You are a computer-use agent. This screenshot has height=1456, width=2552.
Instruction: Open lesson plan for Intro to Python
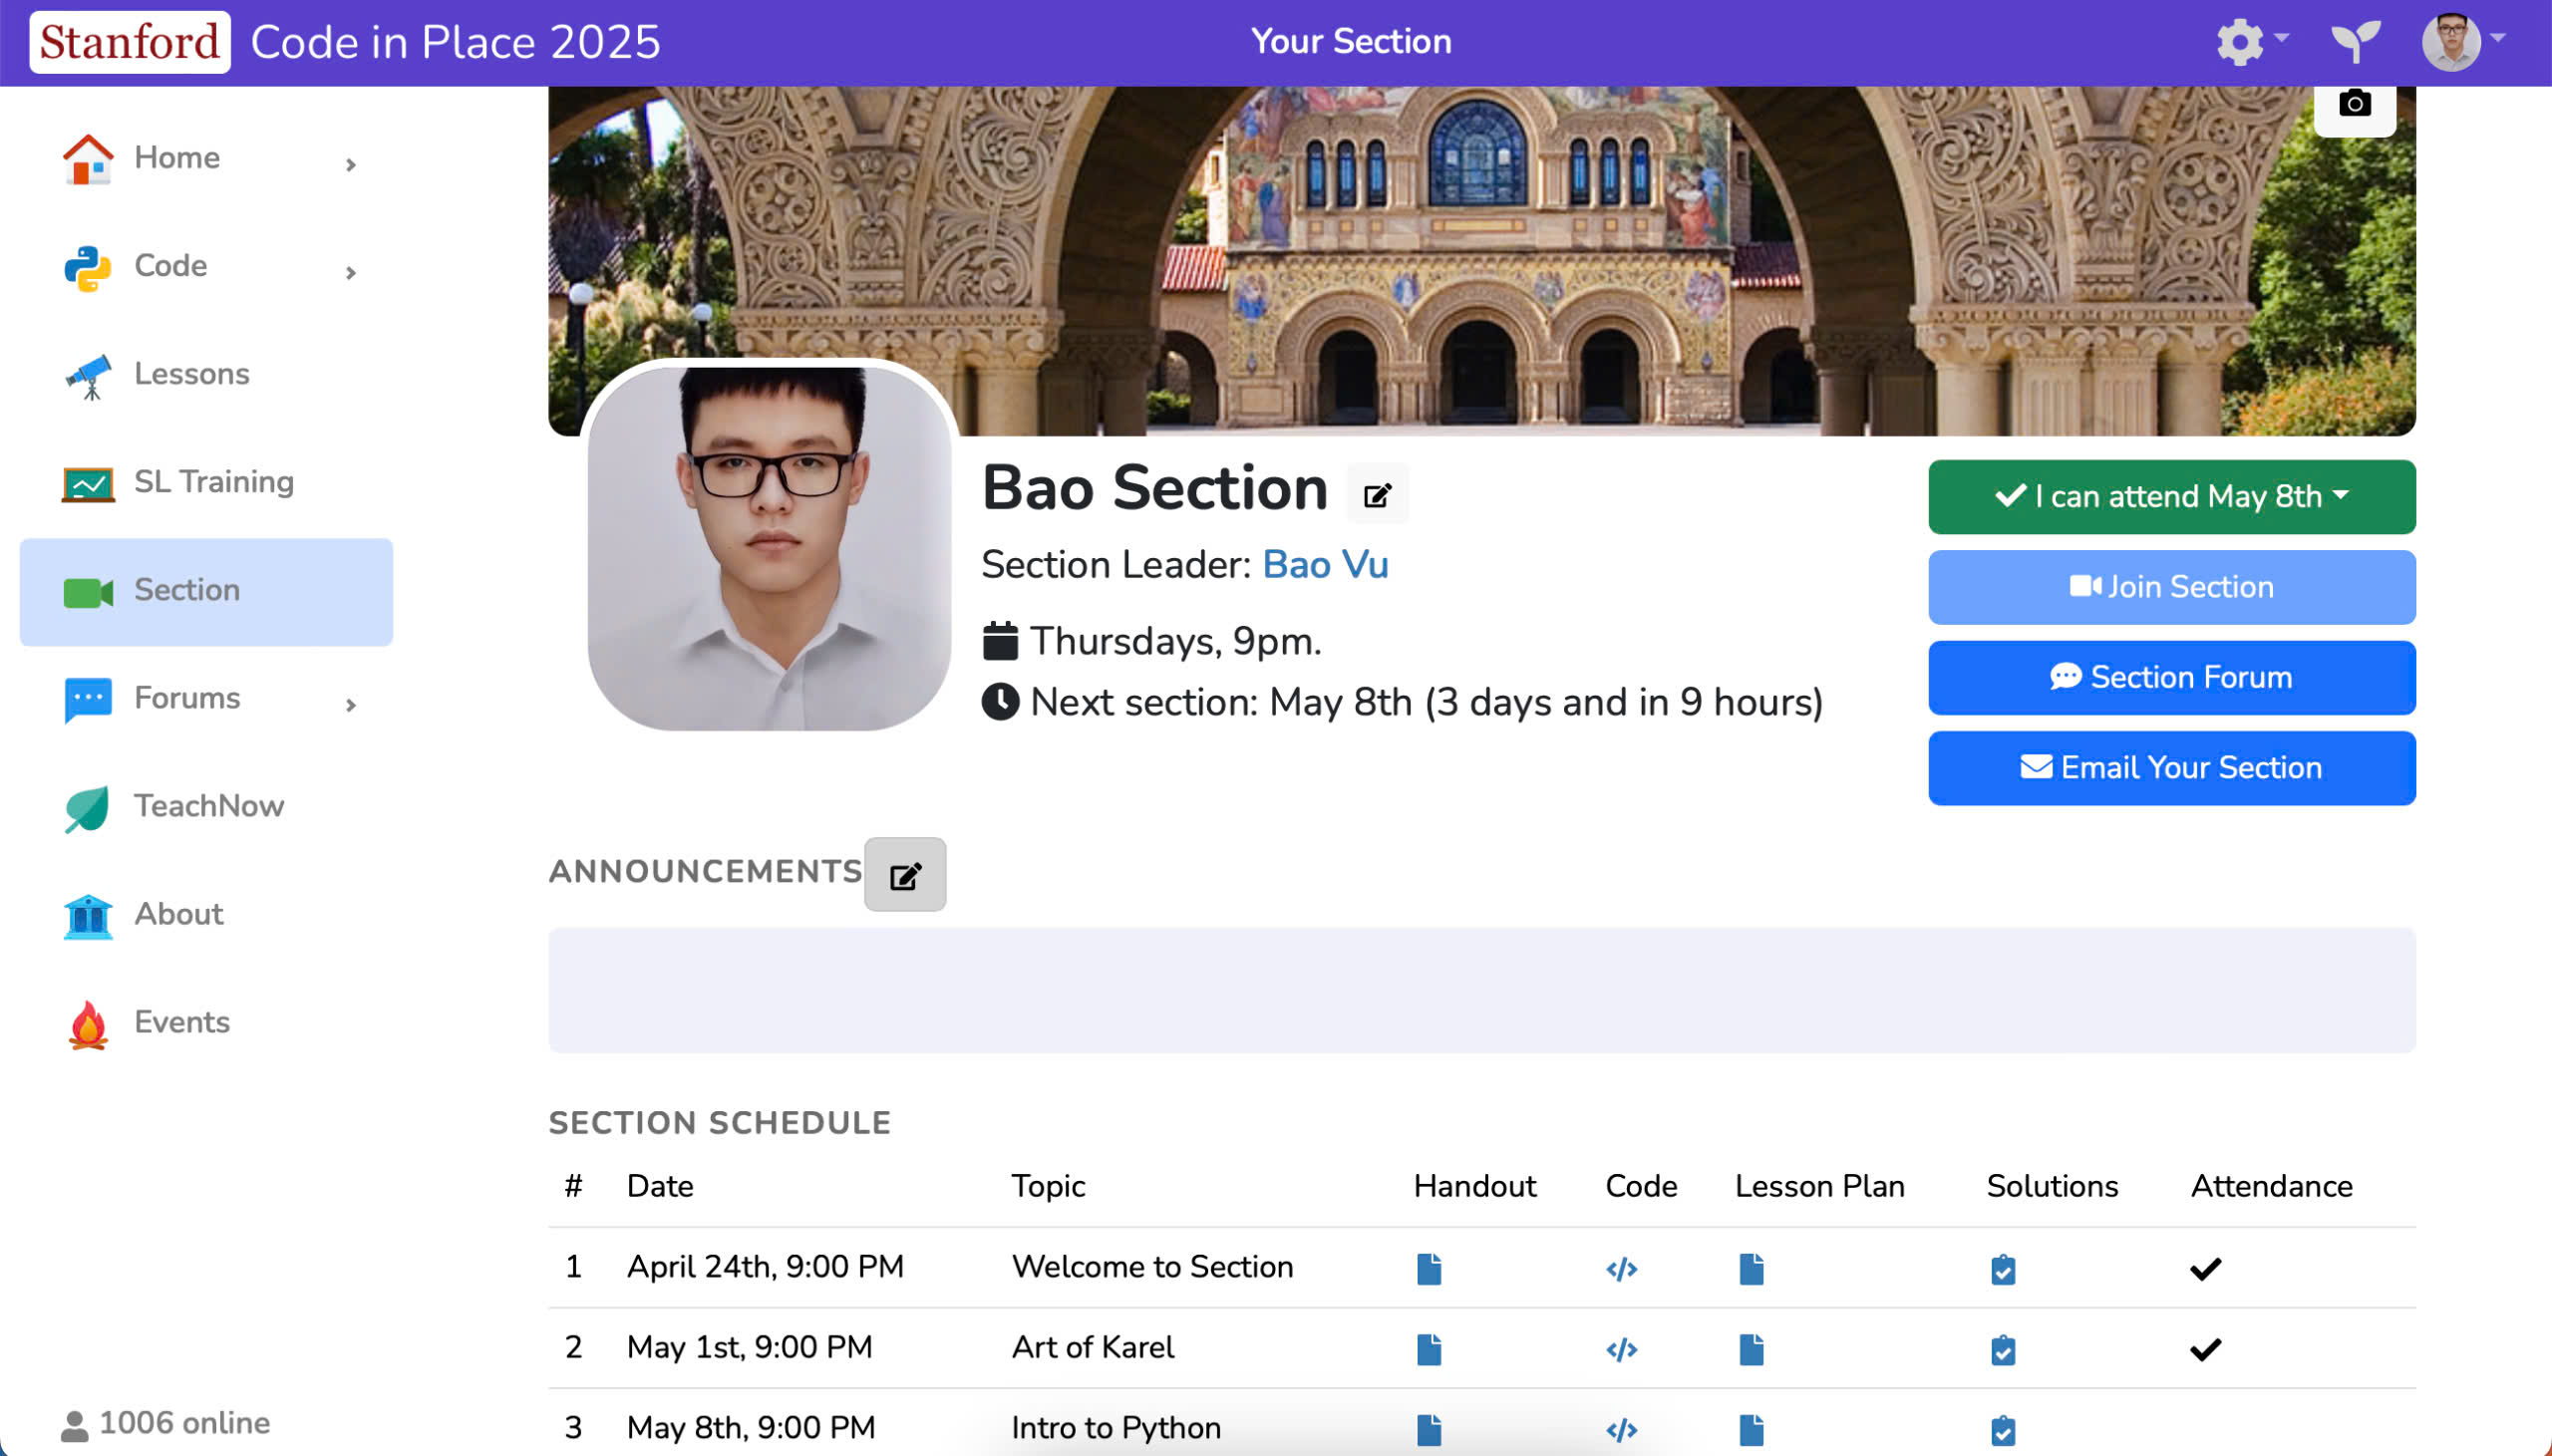coord(1751,1430)
